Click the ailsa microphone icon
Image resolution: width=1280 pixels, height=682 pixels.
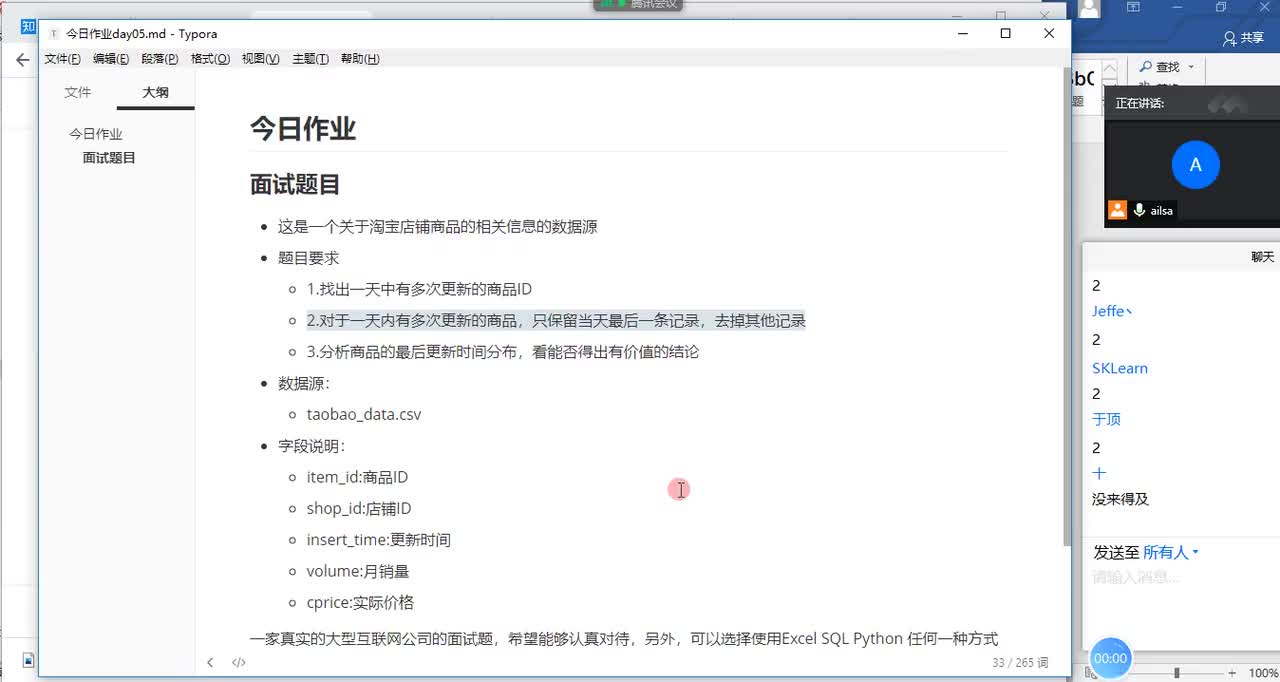[x=1139, y=211]
